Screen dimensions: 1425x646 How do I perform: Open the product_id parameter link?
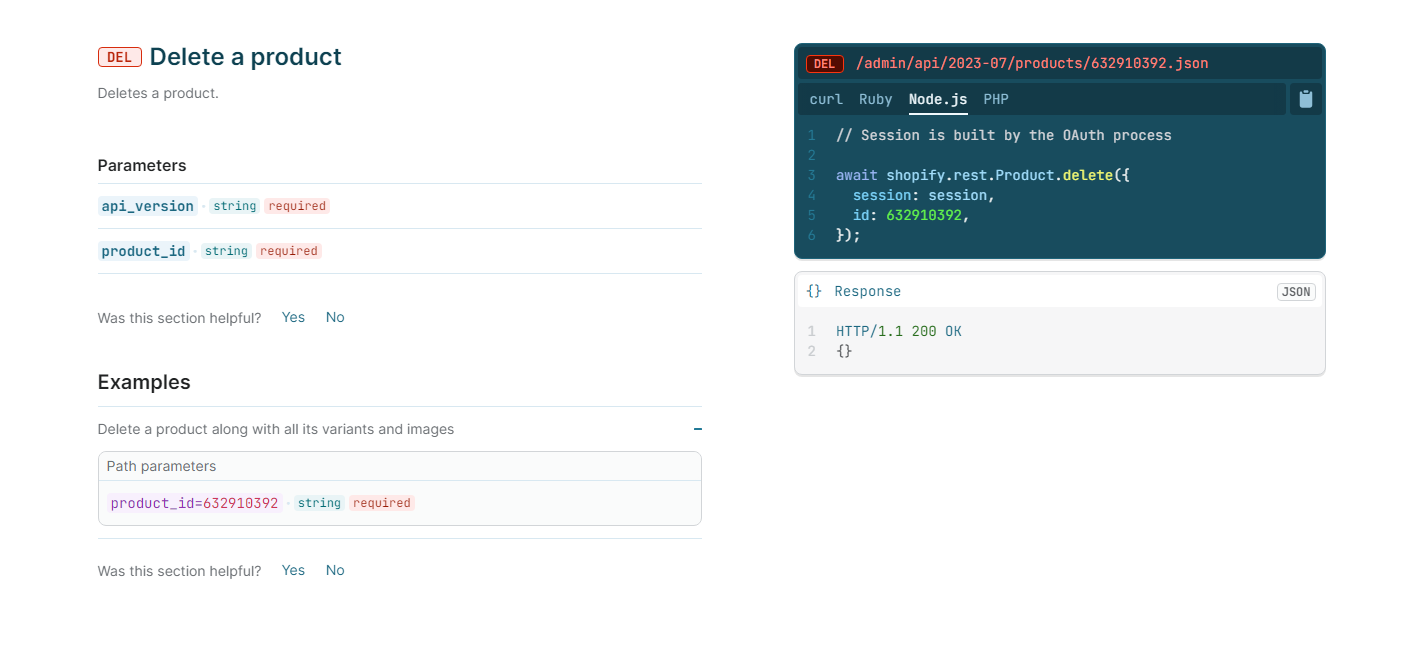click(143, 251)
